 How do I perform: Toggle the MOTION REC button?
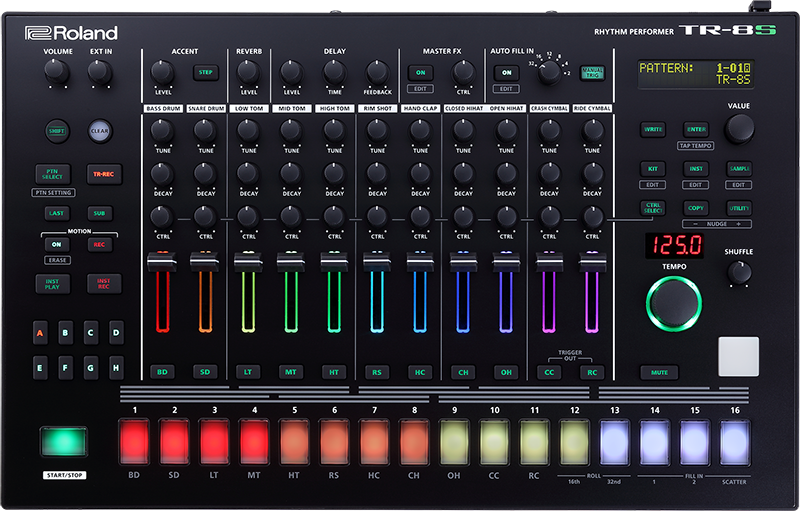[x=99, y=244]
